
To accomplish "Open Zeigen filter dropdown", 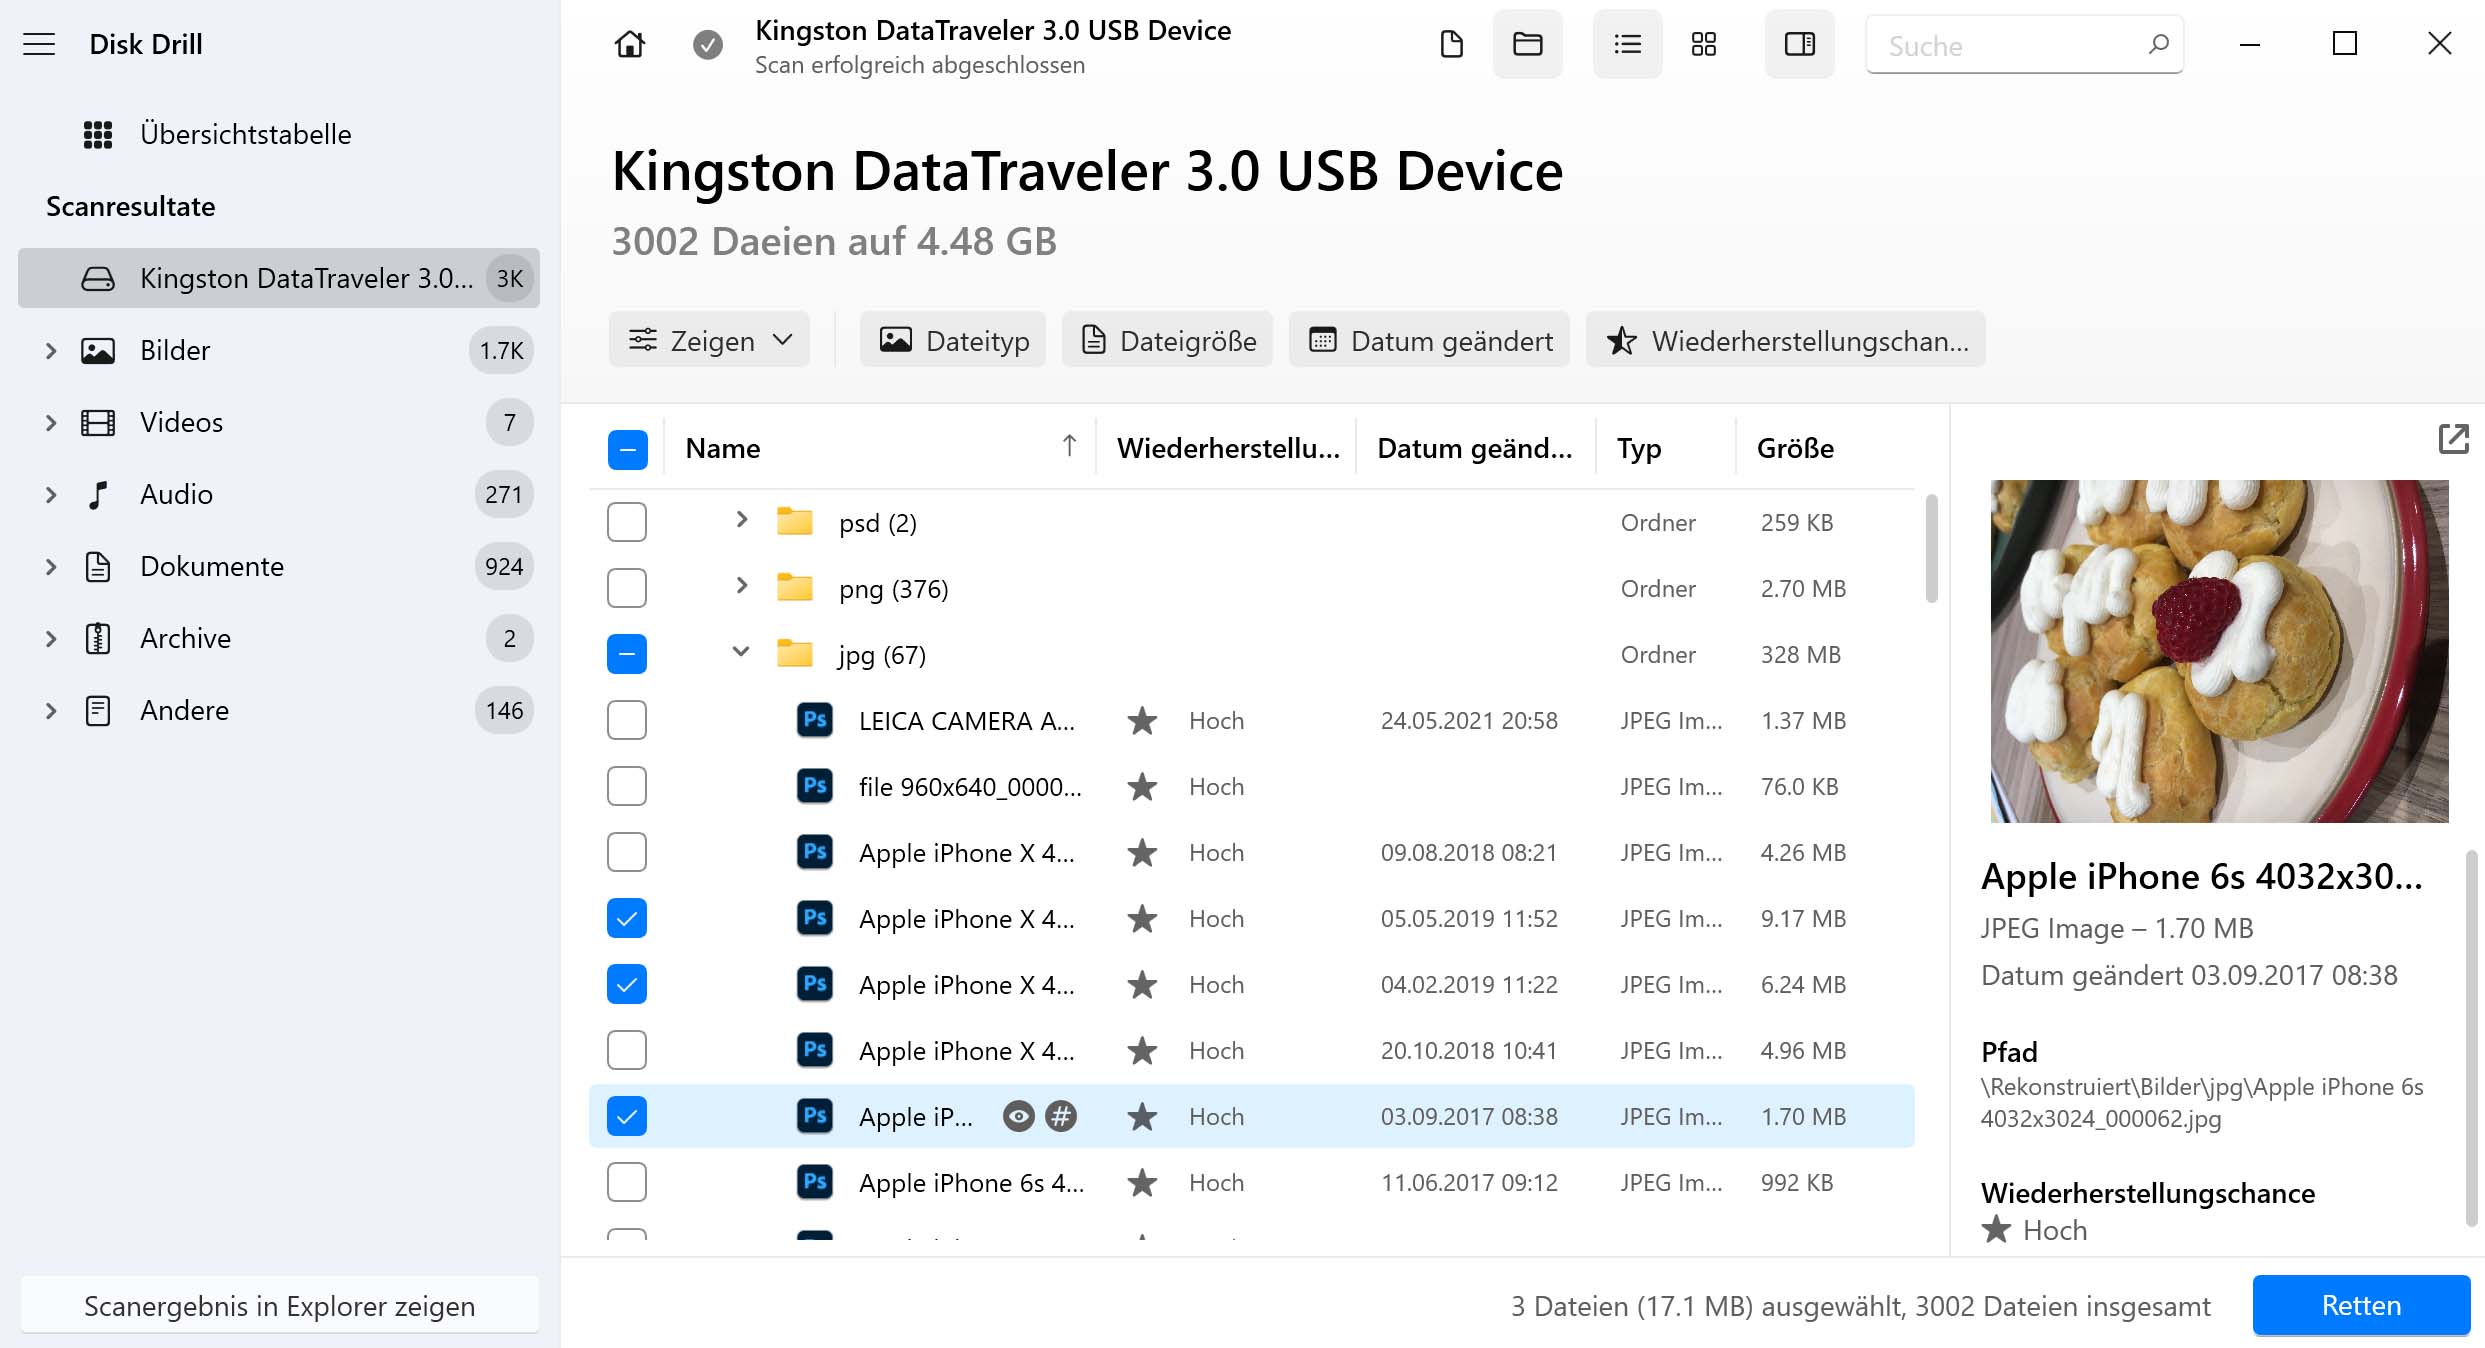I will [x=709, y=342].
